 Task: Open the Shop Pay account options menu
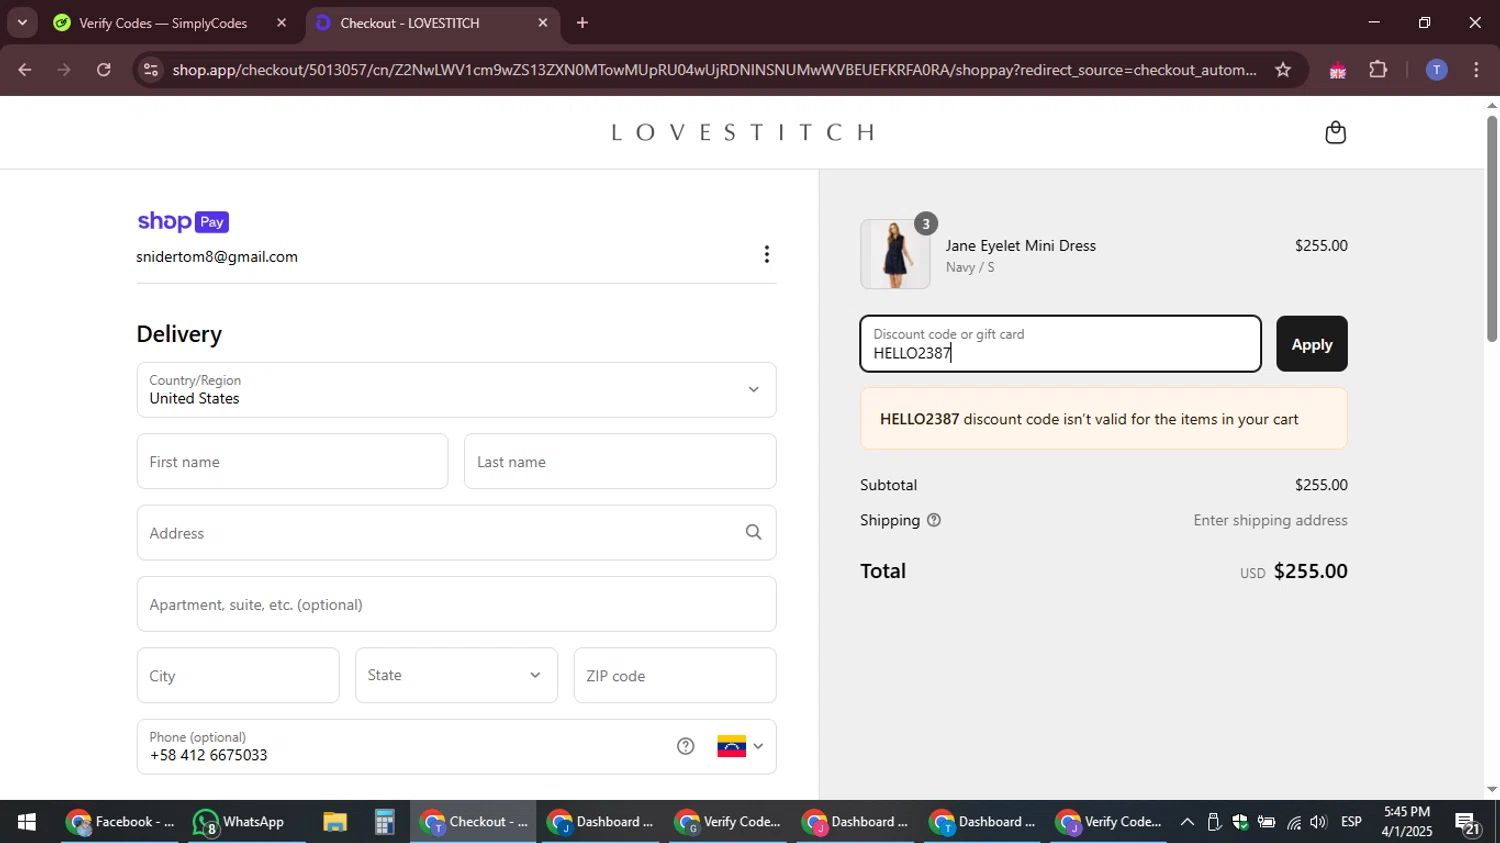tap(767, 255)
